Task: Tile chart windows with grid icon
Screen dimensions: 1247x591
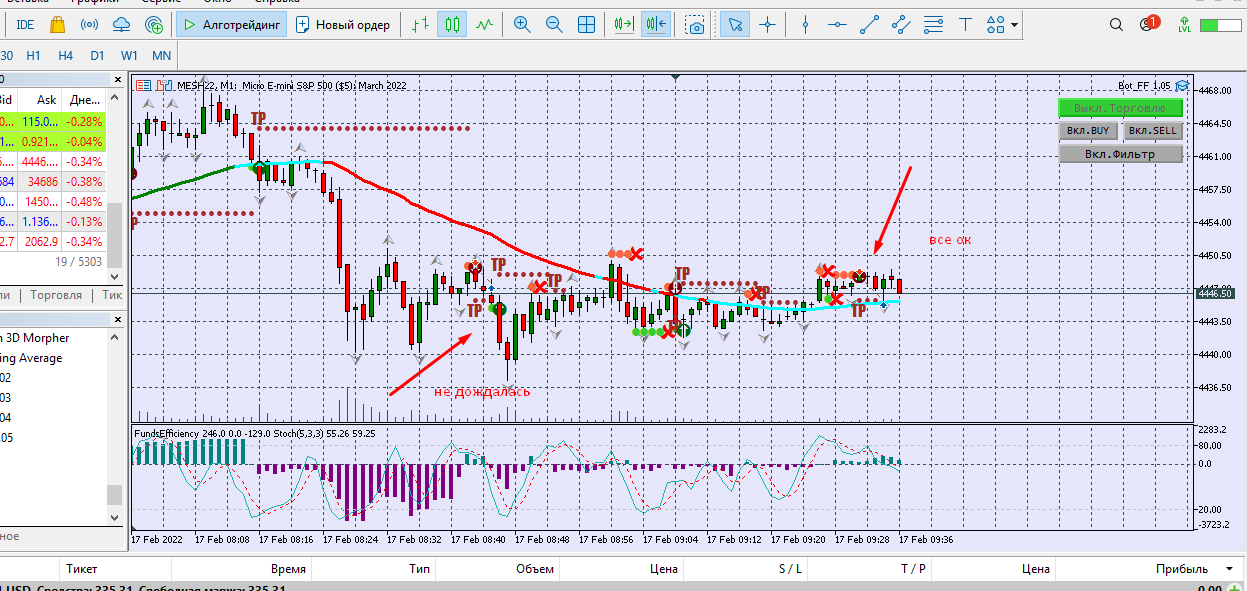Action: [x=587, y=24]
